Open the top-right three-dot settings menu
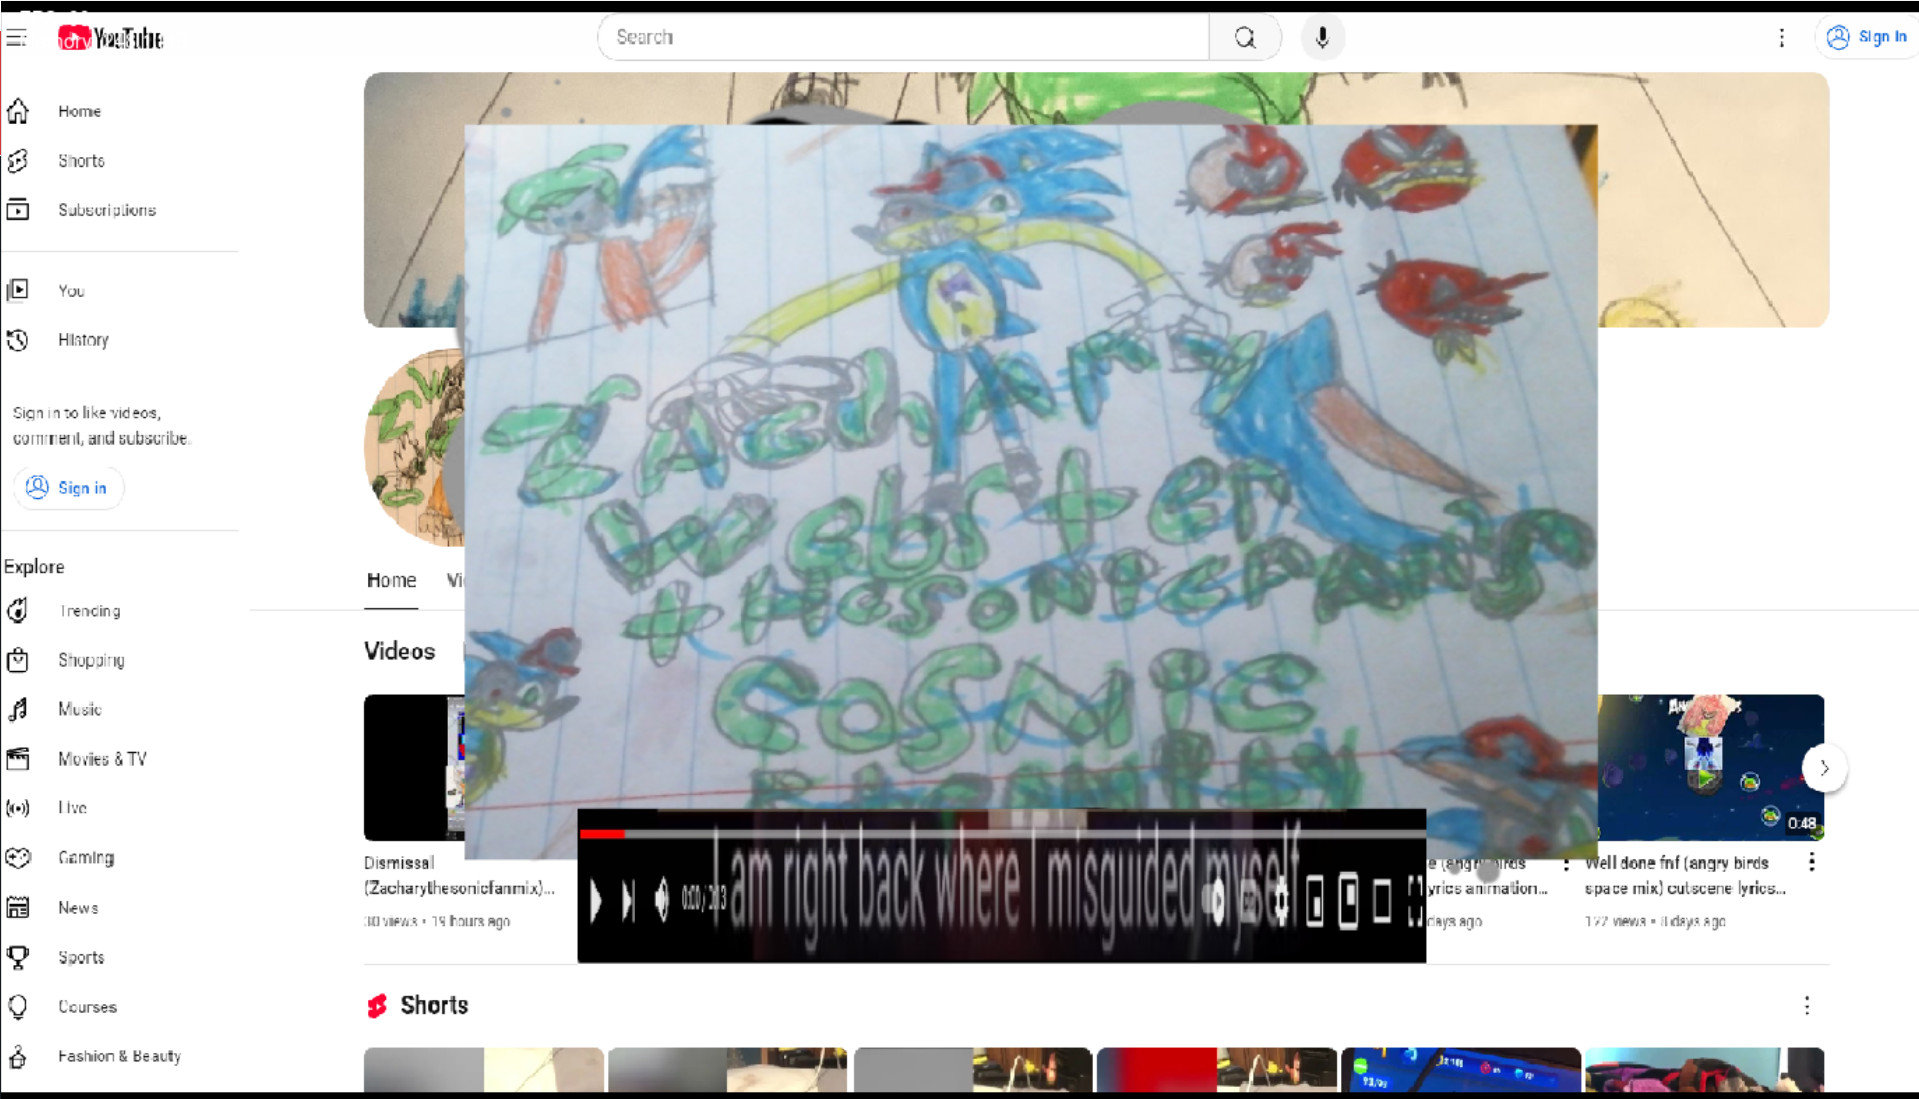This screenshot has width=1919, height=1099. pyautogui.click(x=1781, y=37)
